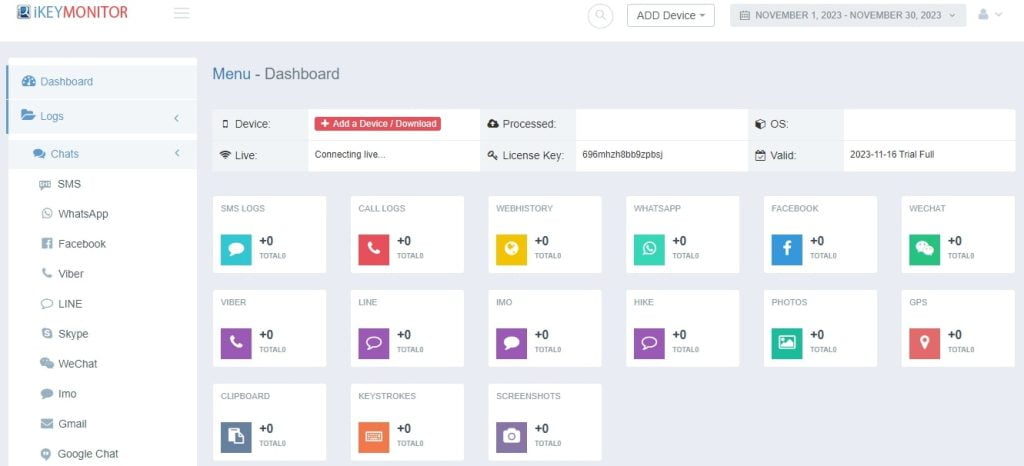Click the IMO purple bubble tile icon
1024x466 pixels.
pos(511,343)
